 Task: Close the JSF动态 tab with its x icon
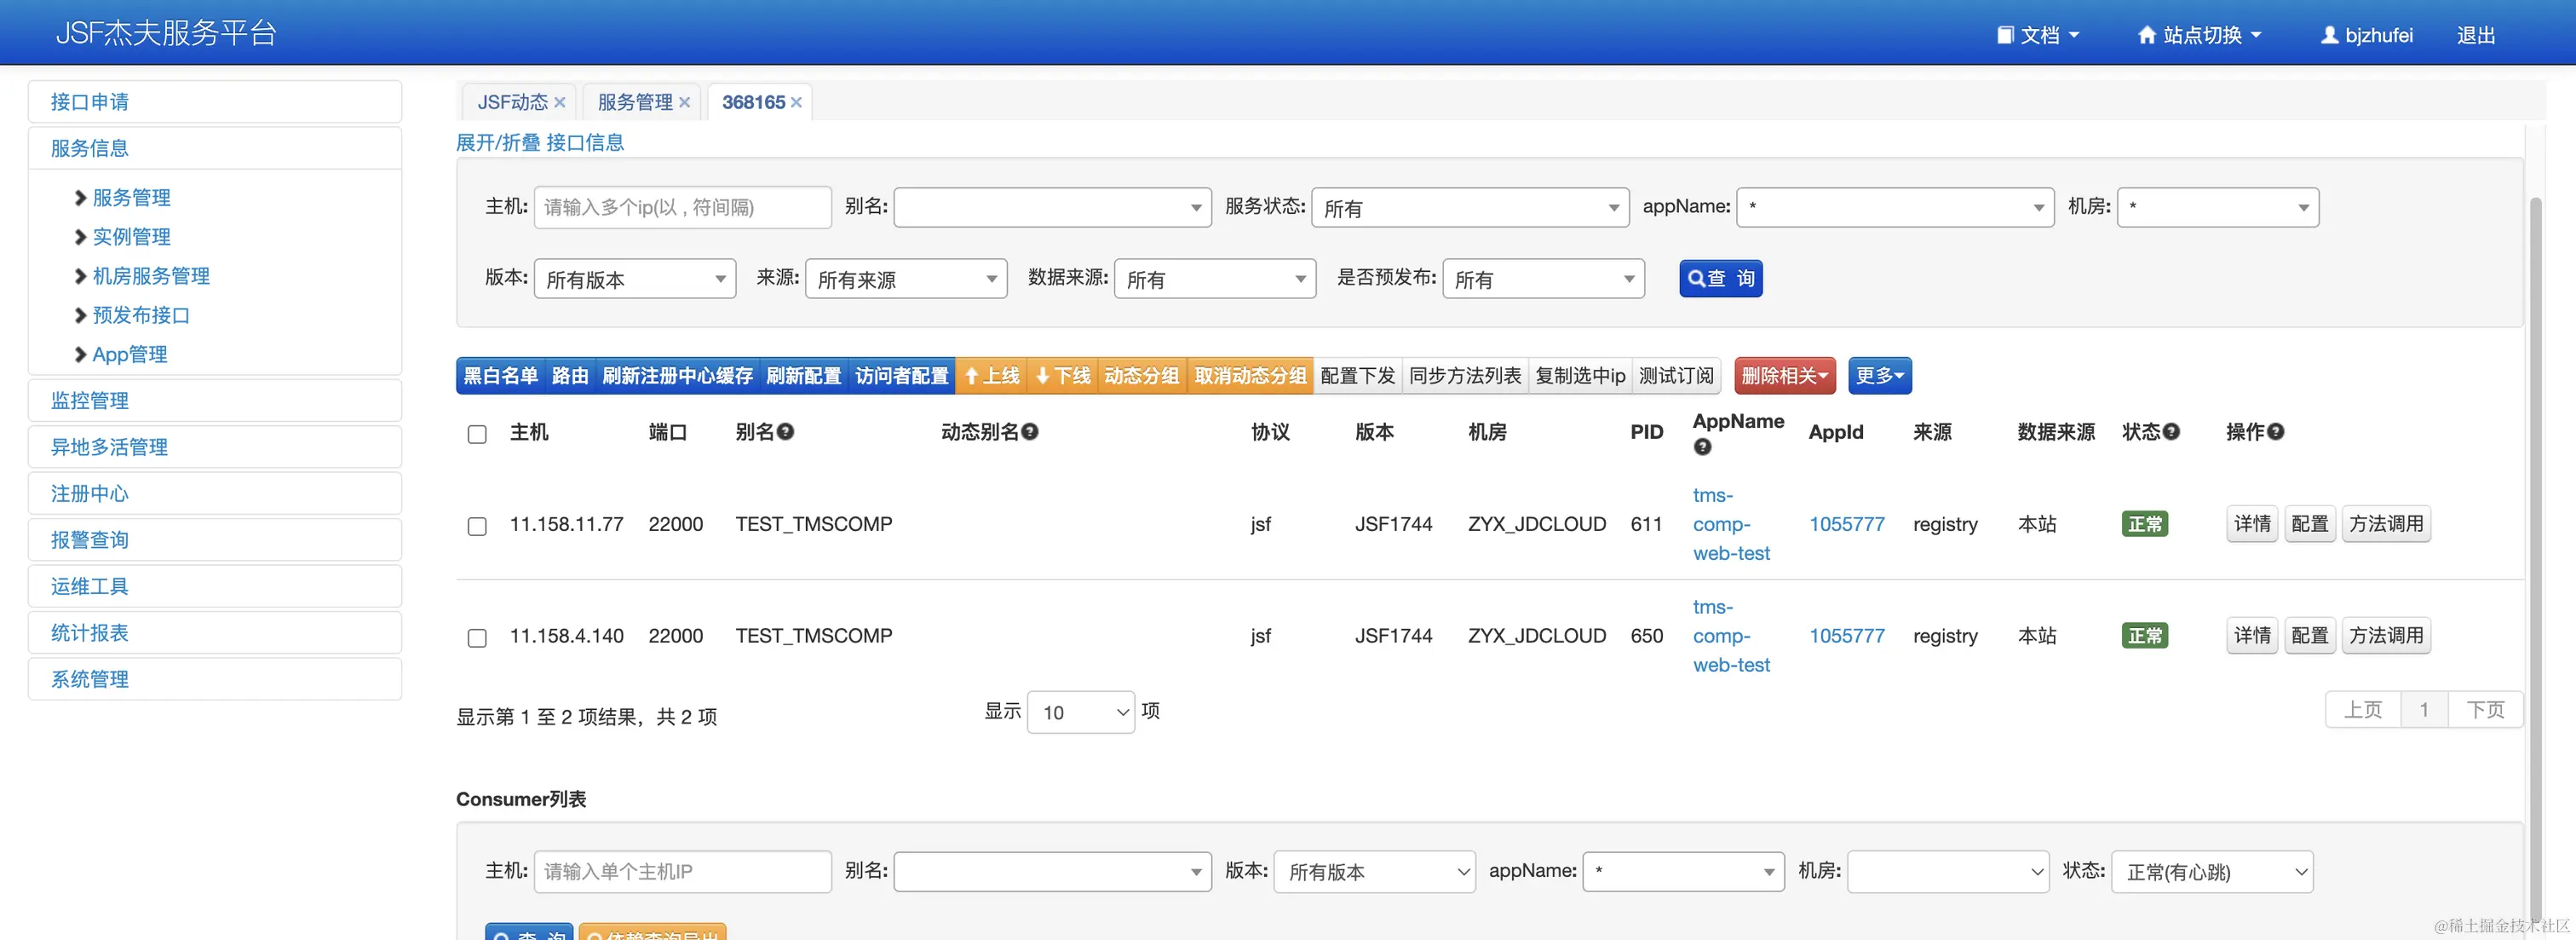pos(560,103)
